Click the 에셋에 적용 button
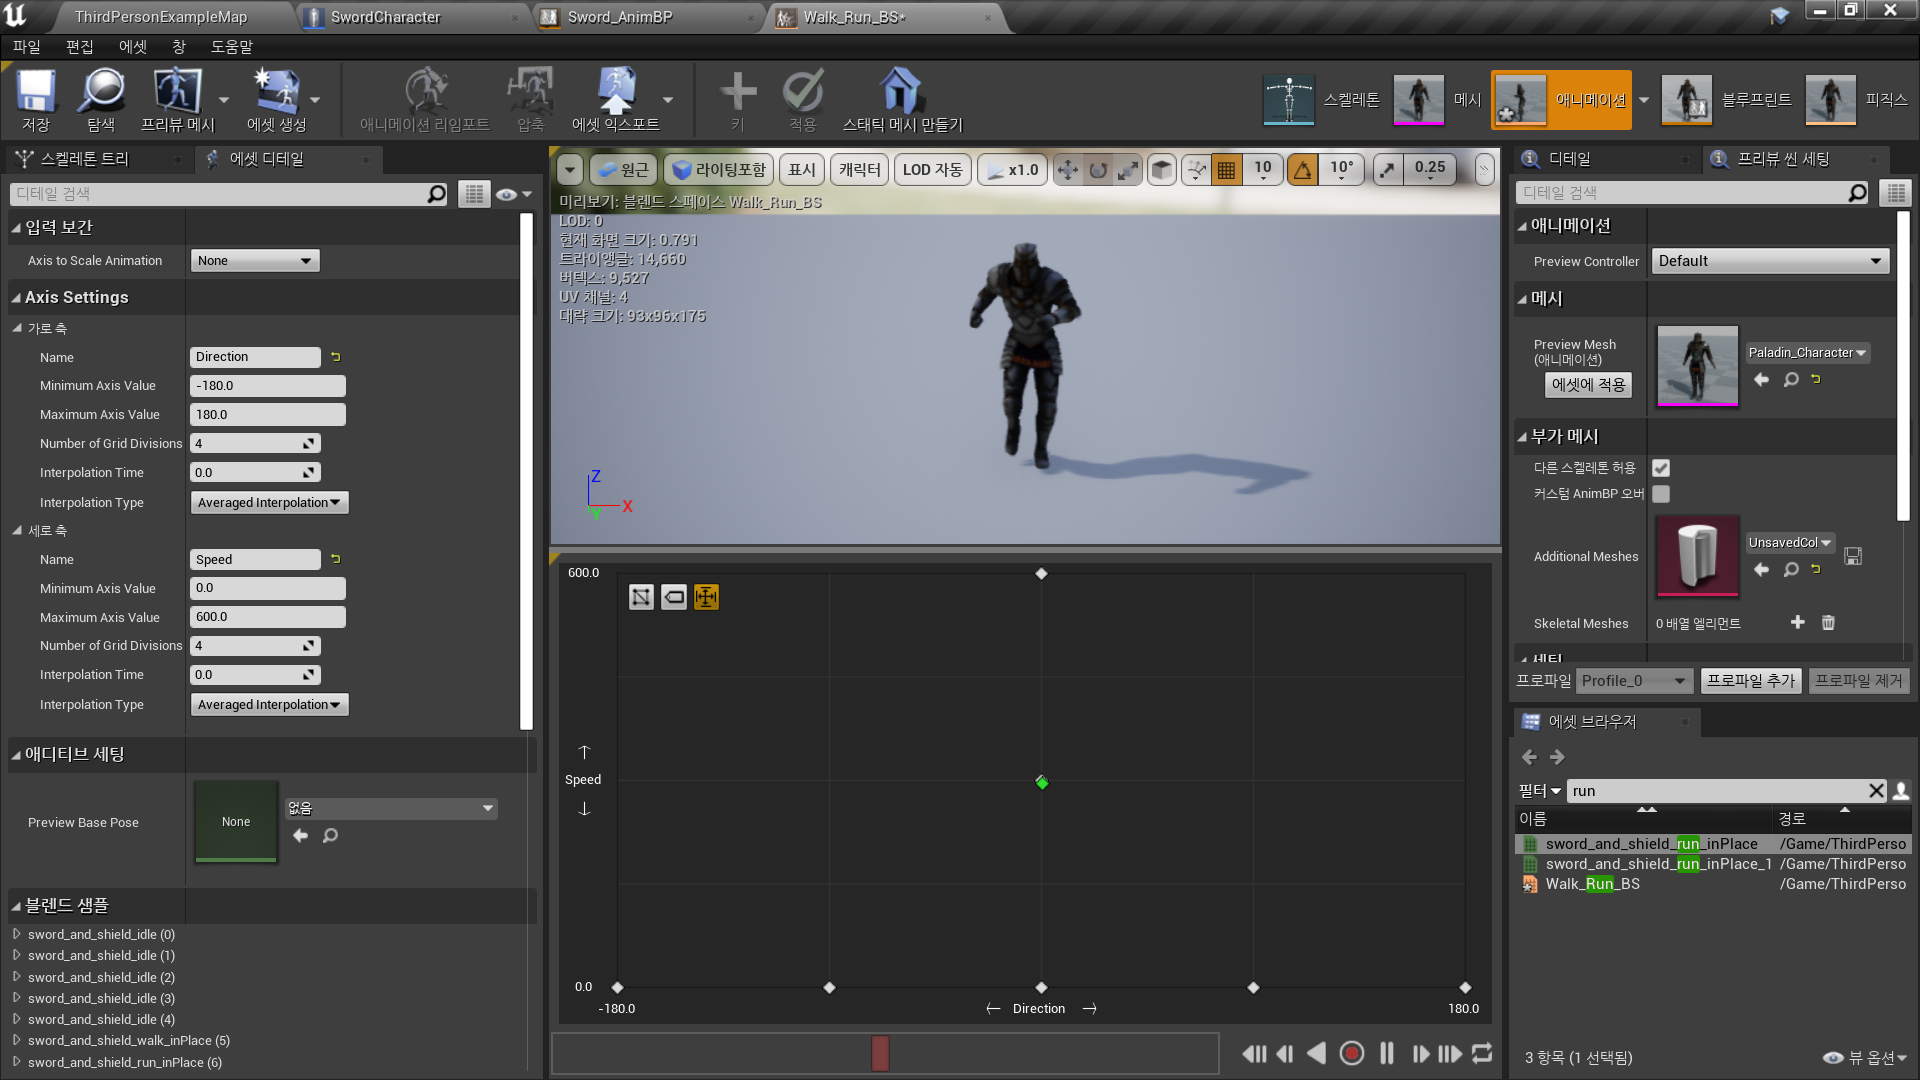This screenshot has height=1080, width=1920. coord(1587,385)
